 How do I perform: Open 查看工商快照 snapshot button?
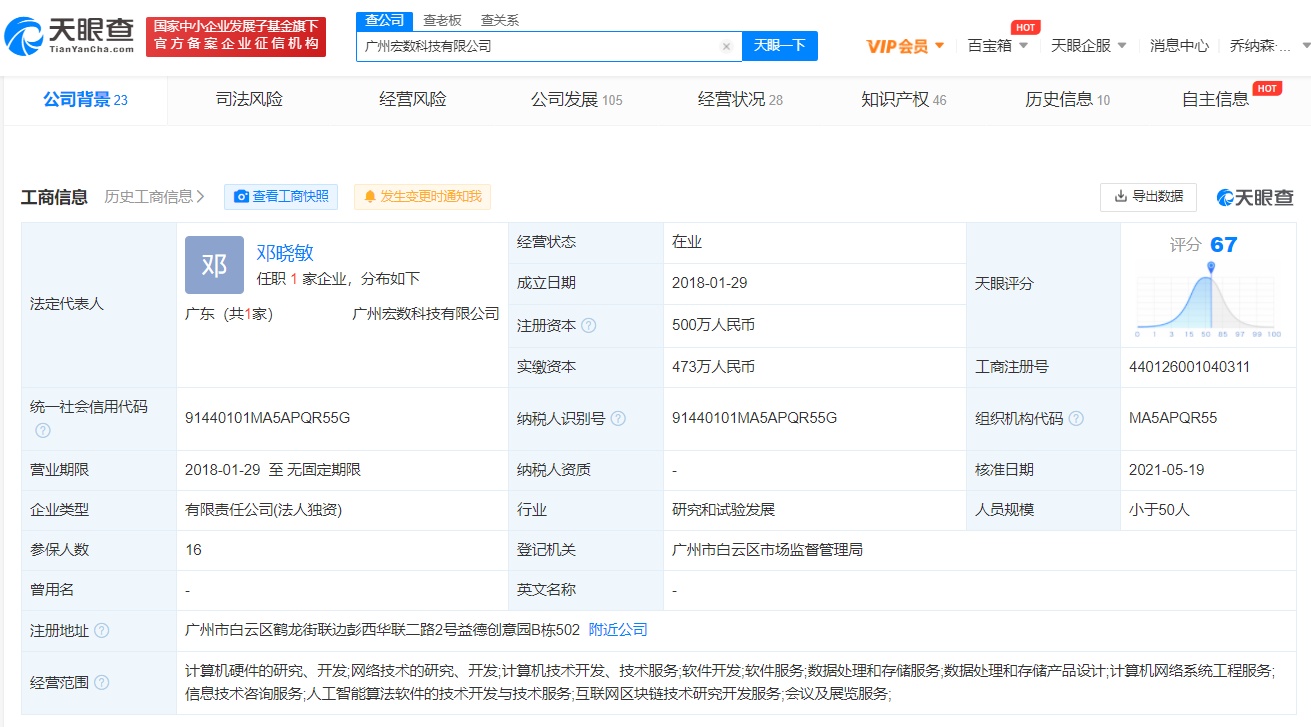pos(281,196)
